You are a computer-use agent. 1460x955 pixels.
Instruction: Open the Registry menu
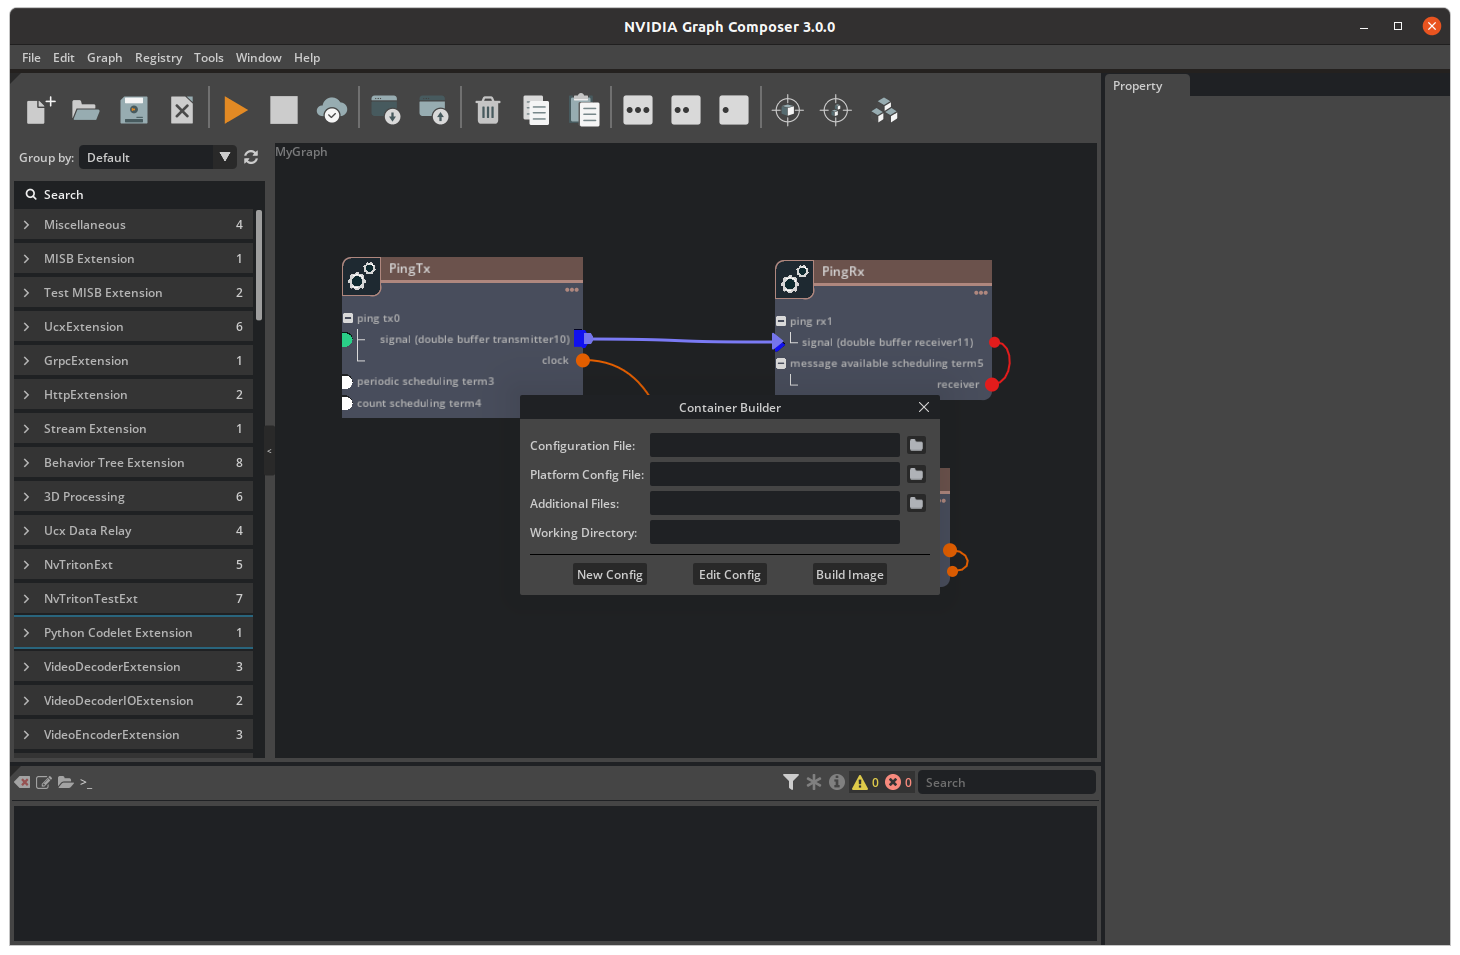(x=158, y=58)
